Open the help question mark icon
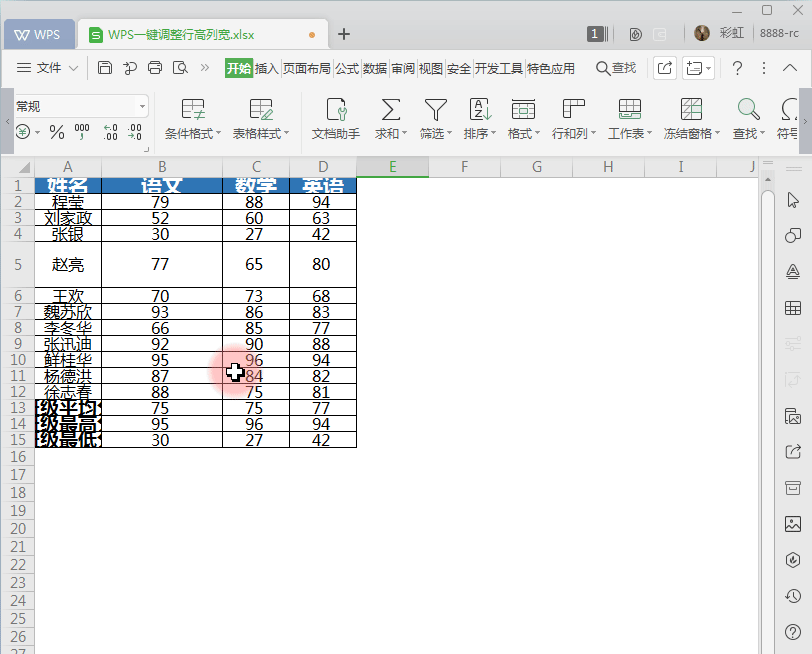Screen dimensions: 812x654 coord(737,68)
